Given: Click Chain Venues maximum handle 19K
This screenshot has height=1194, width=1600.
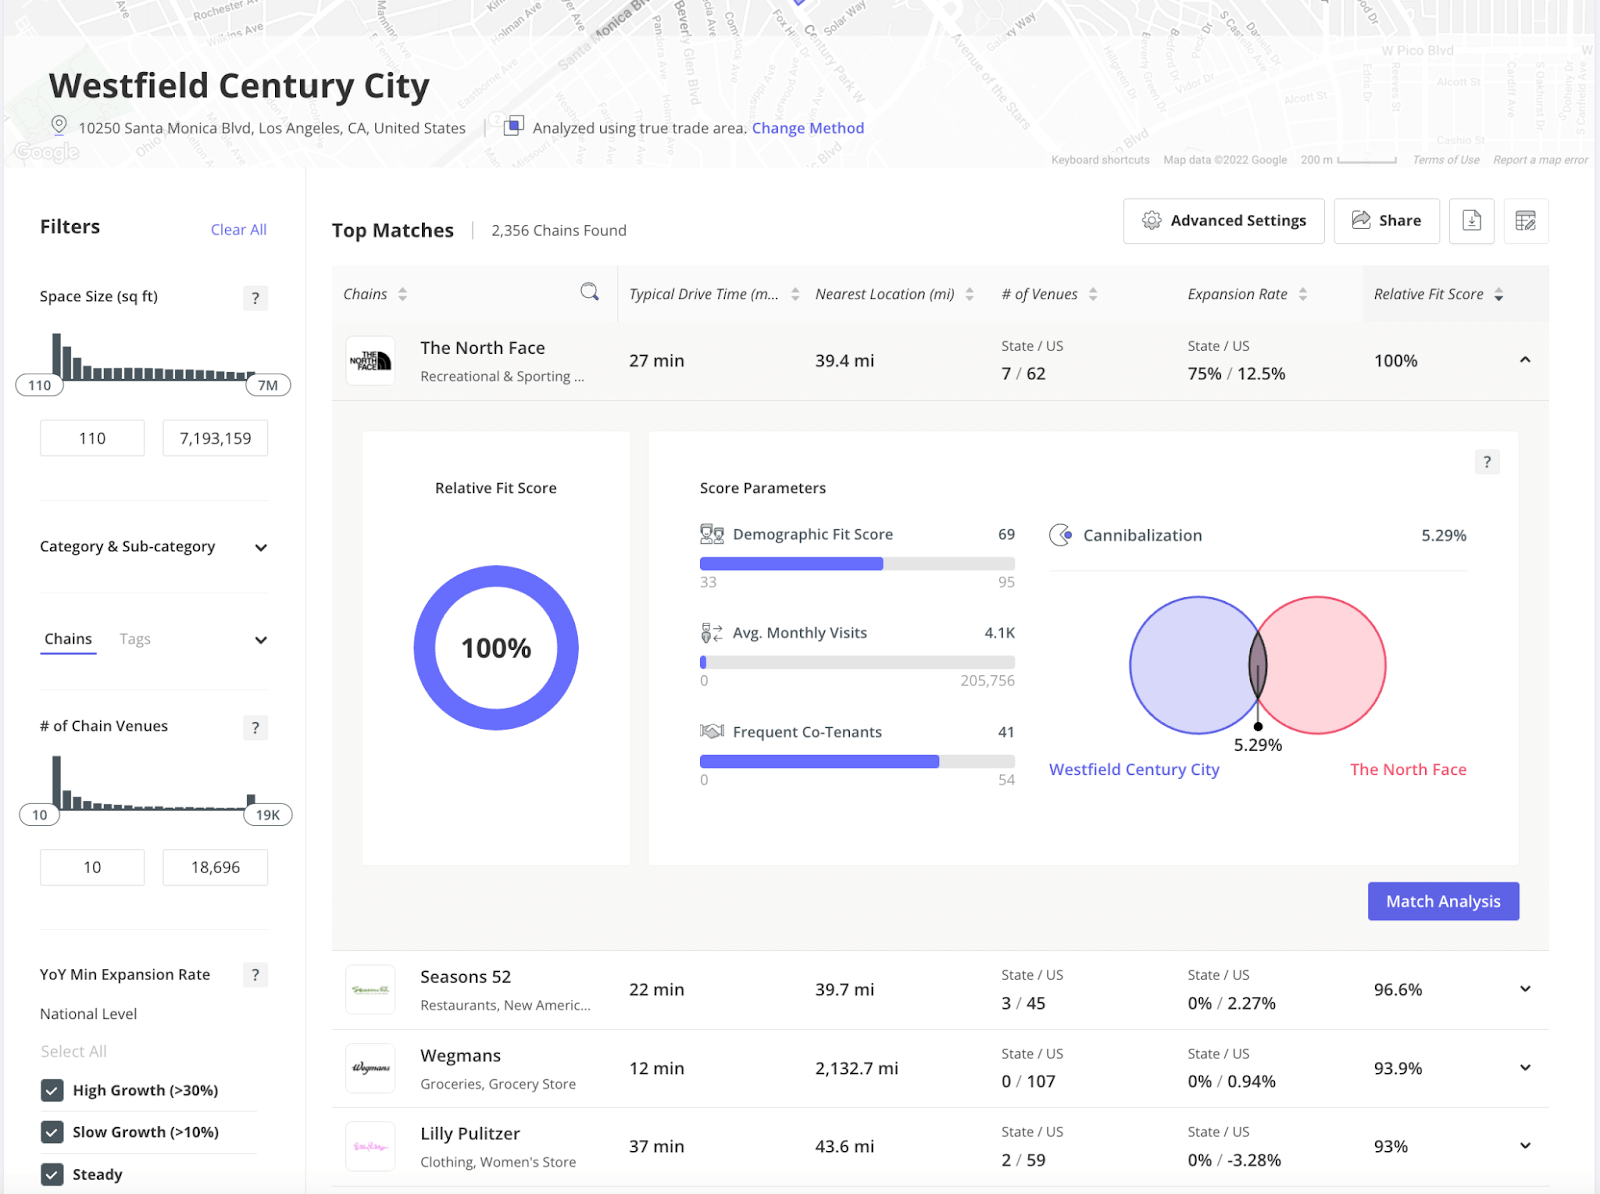Looking at the screenshot, I should click(x=268, y=815).
